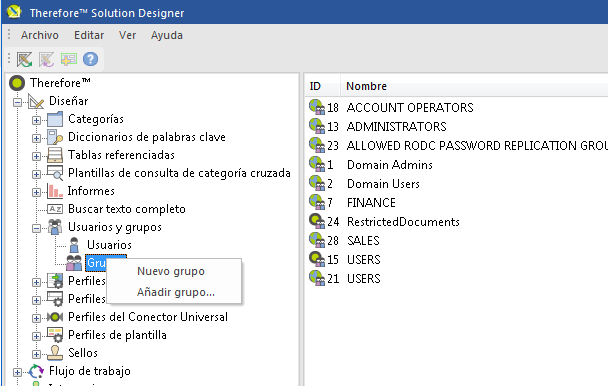Click the first toolbar connect icon

[x=24, y=59]
